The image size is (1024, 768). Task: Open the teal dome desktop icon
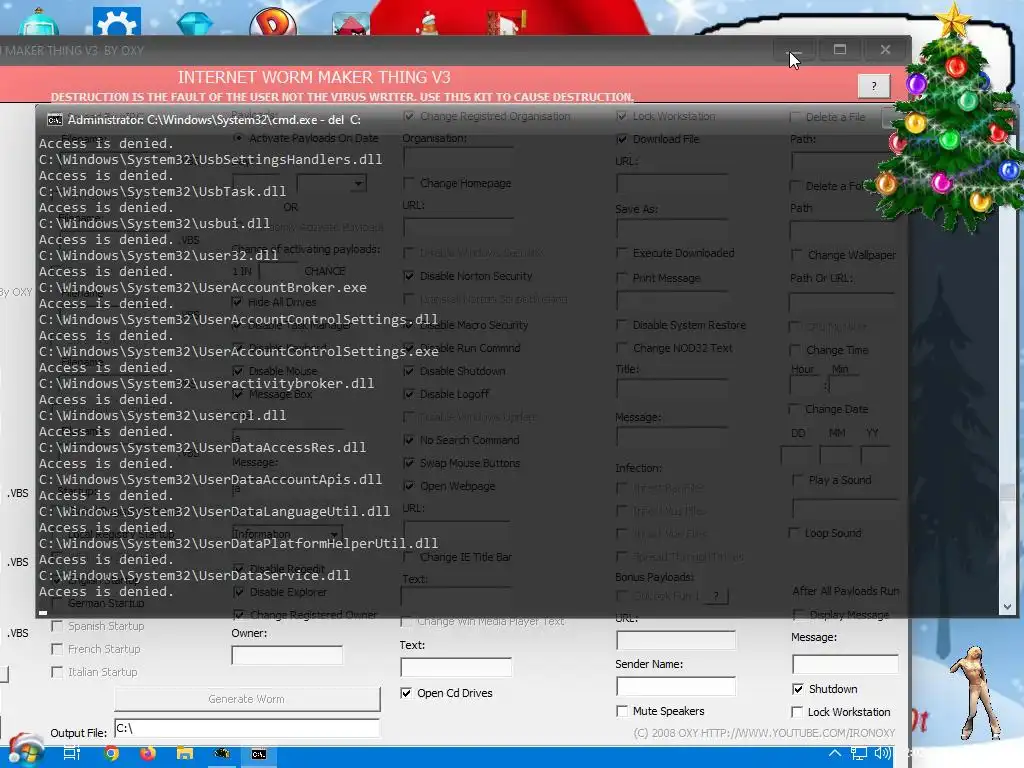(x=39, y=22)
